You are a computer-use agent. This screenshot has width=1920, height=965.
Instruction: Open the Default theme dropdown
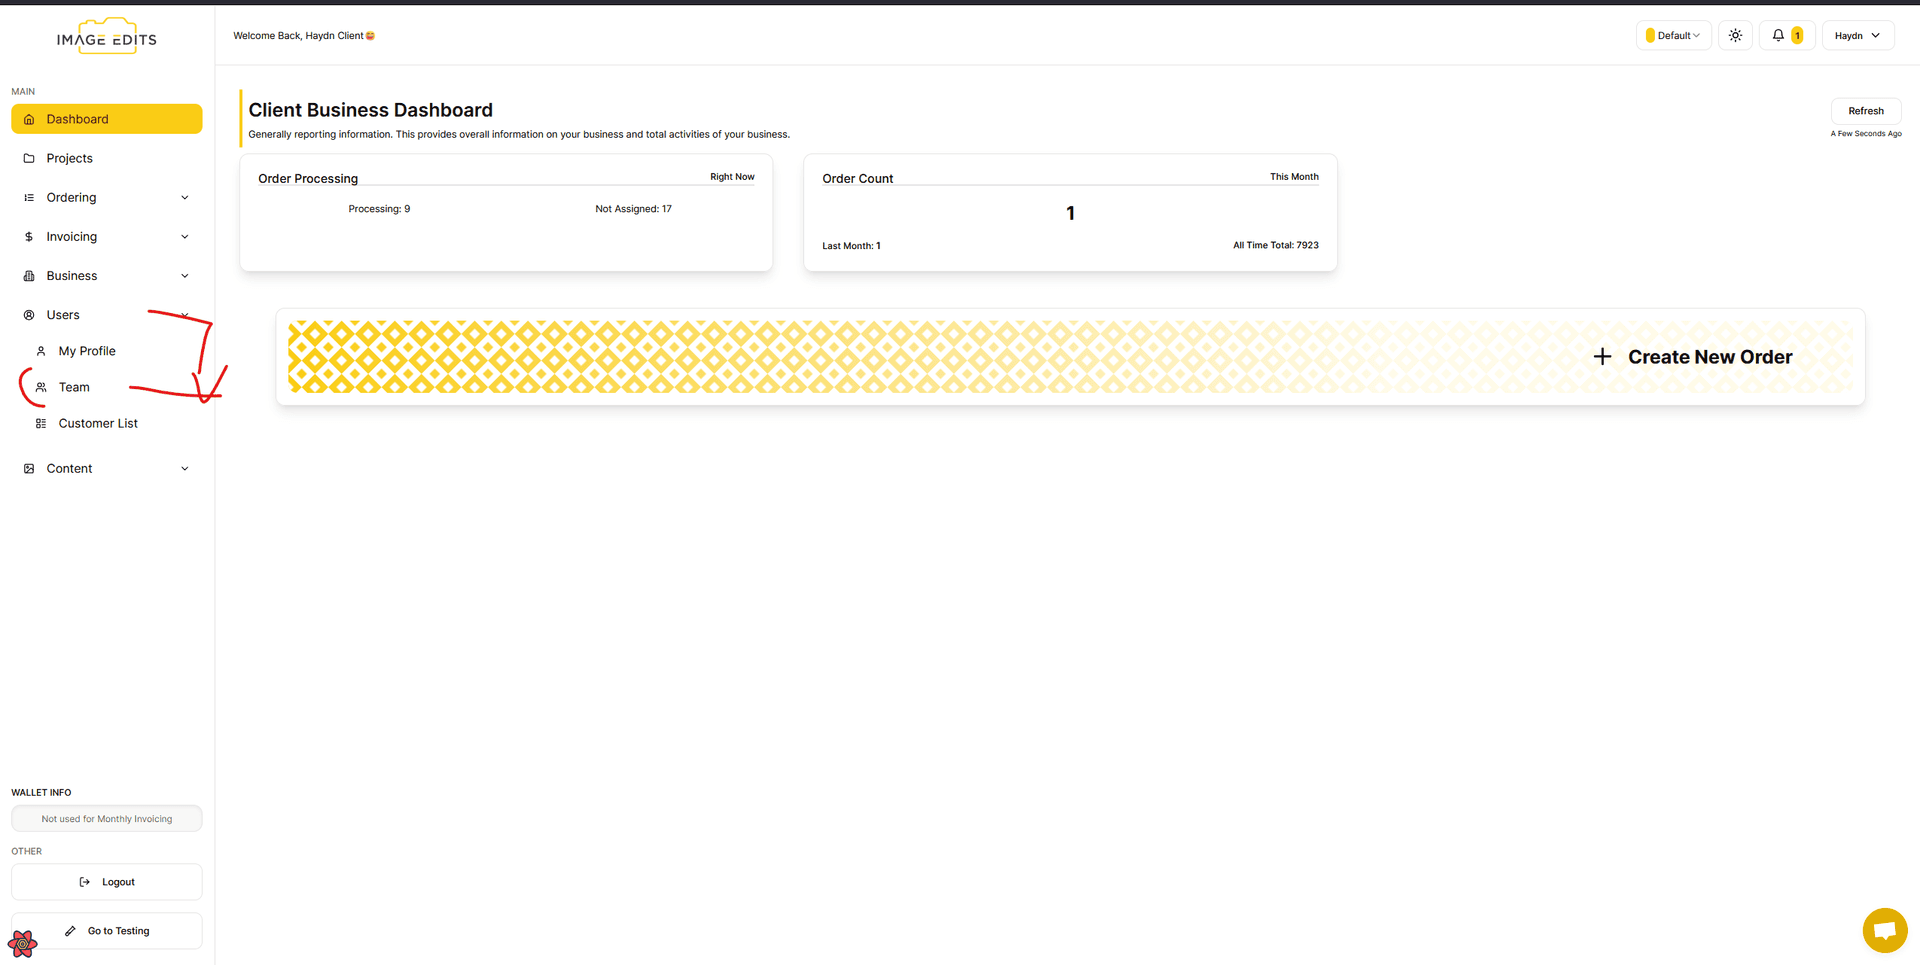tap(1675, 36)
